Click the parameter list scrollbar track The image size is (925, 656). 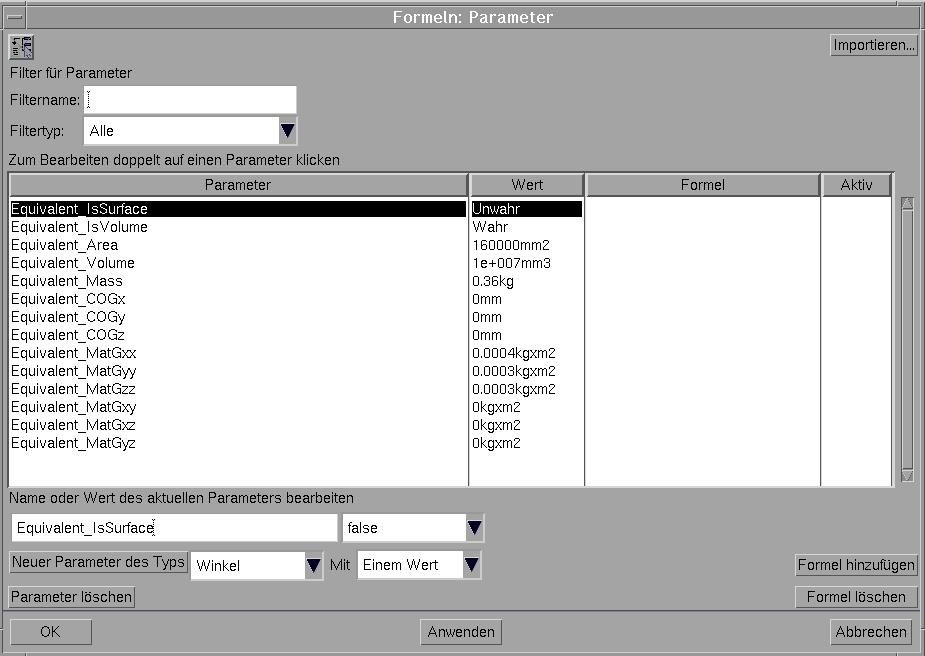pyautogui.click(x=907, y=339)
